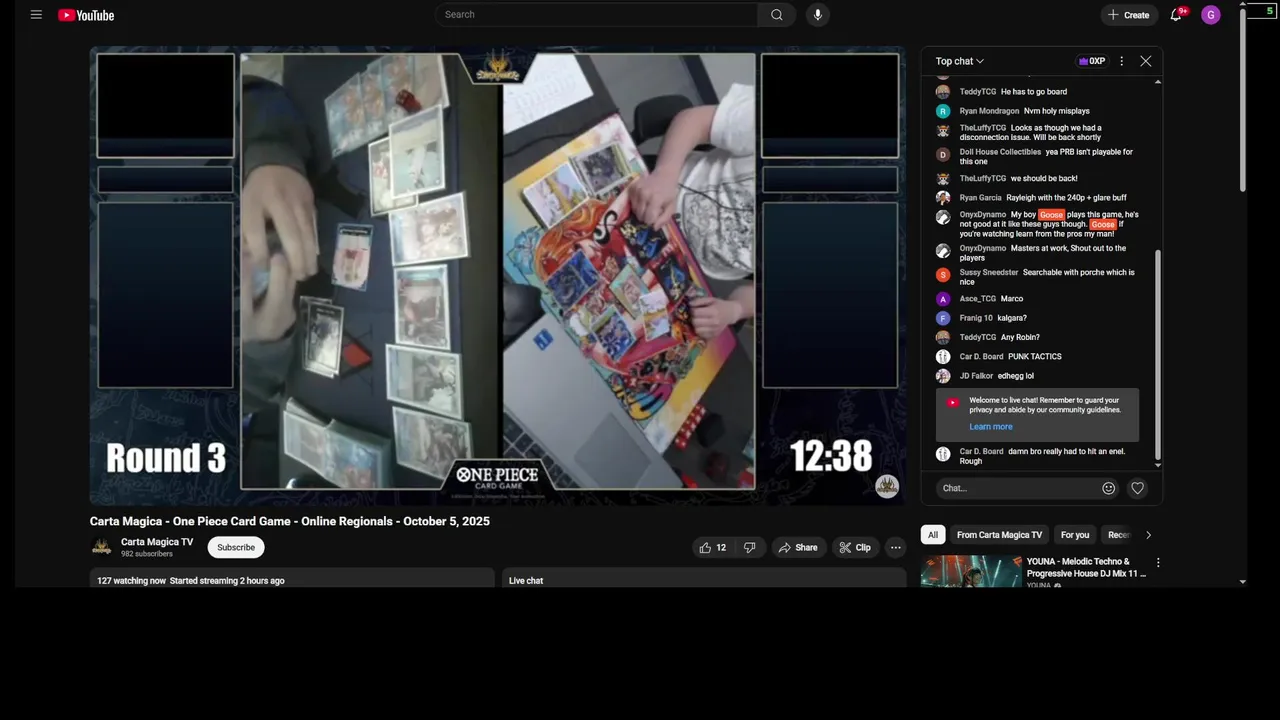Image resolution: width=1280 pixels, height=720 pixels.
Task: Like the video
Action: coord(713,547)
